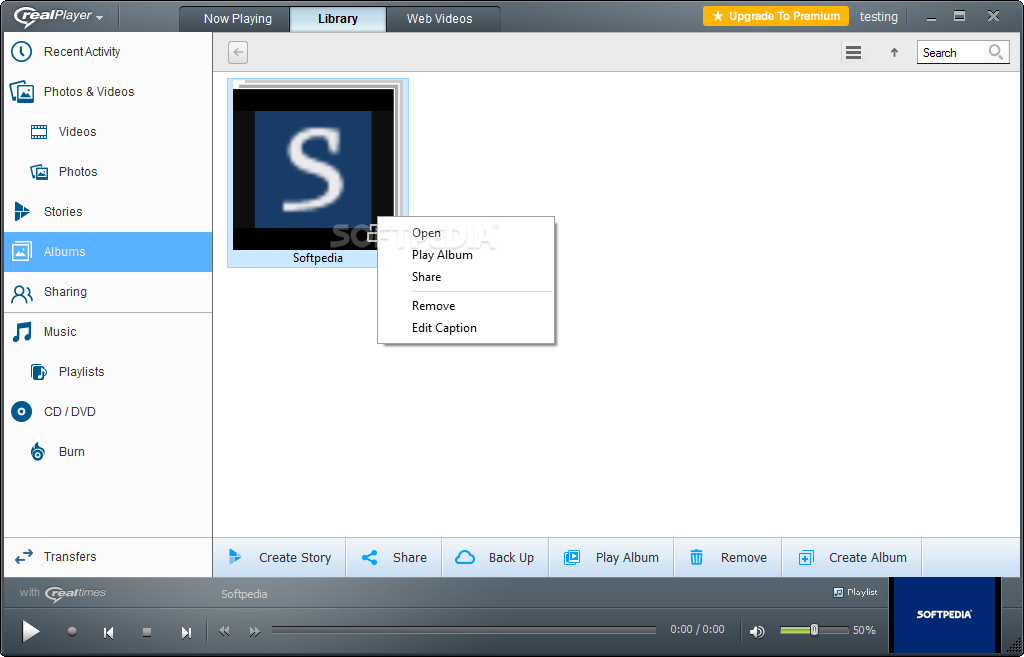Screen dimensions: 1024x657
Task: Click the Recent Activity label in sidebar
Action: (82, 52)
